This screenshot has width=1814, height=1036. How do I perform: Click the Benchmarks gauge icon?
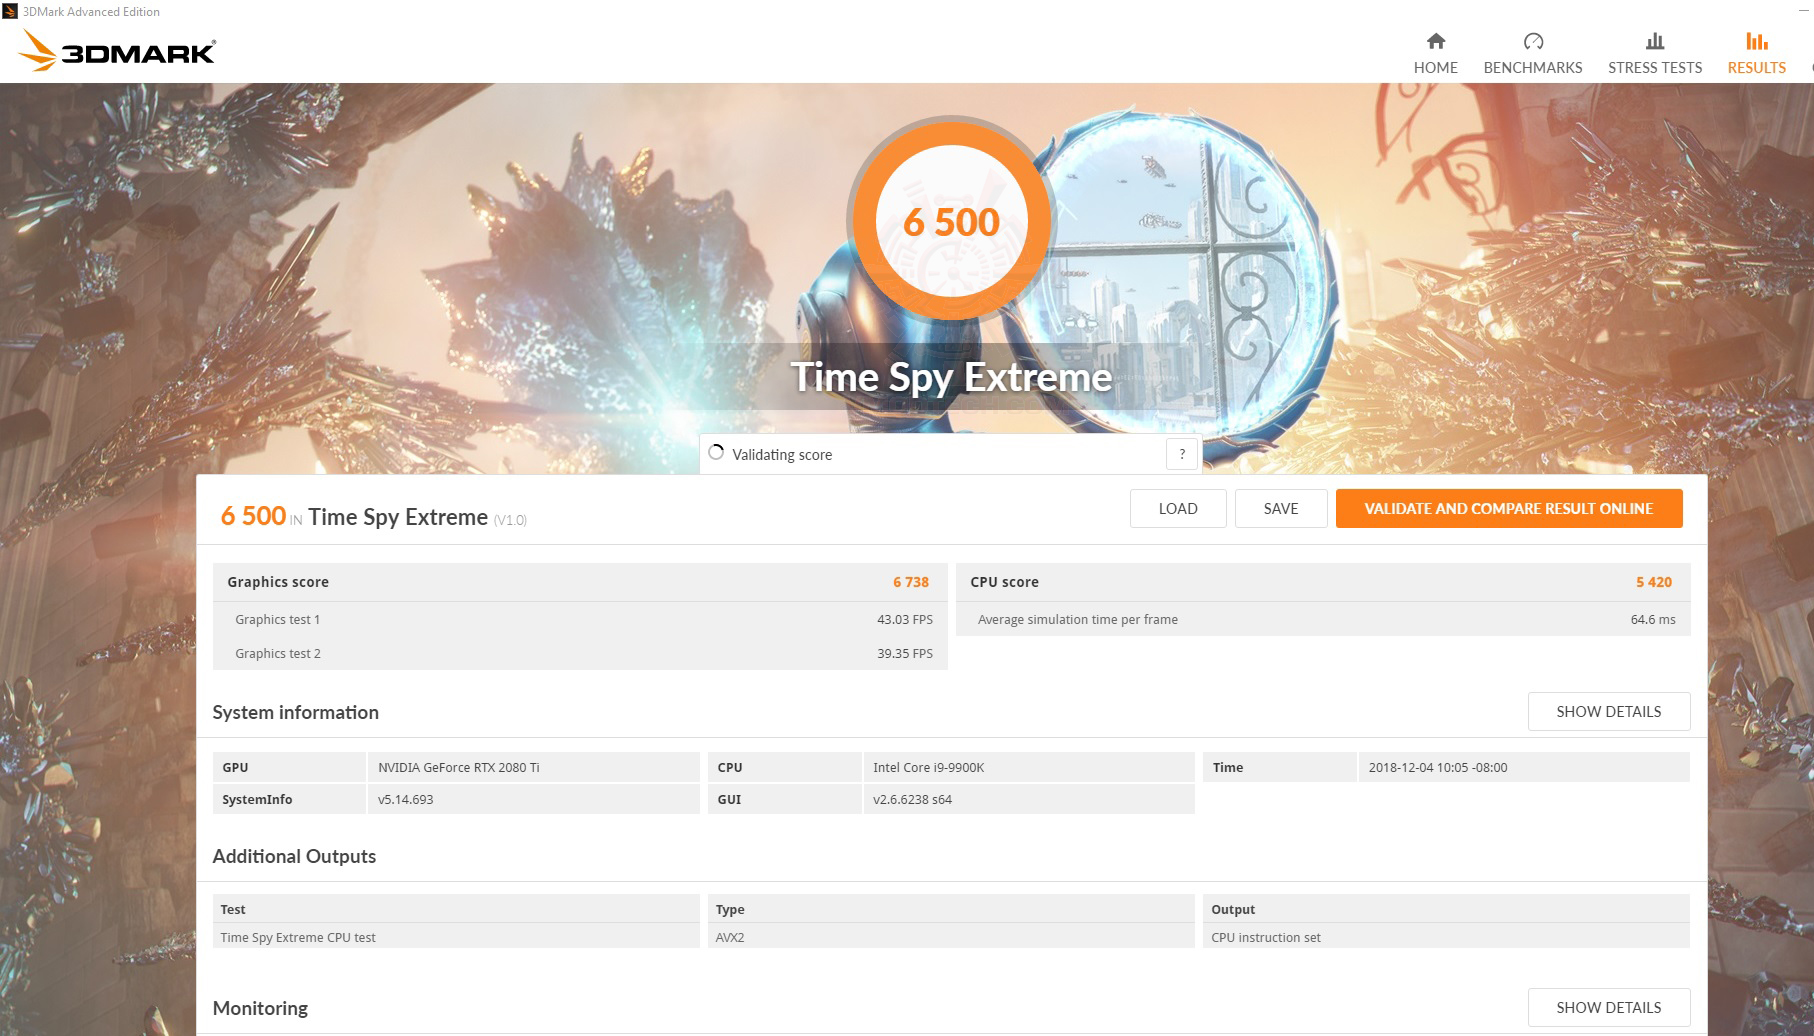[x=1533, y=41]
